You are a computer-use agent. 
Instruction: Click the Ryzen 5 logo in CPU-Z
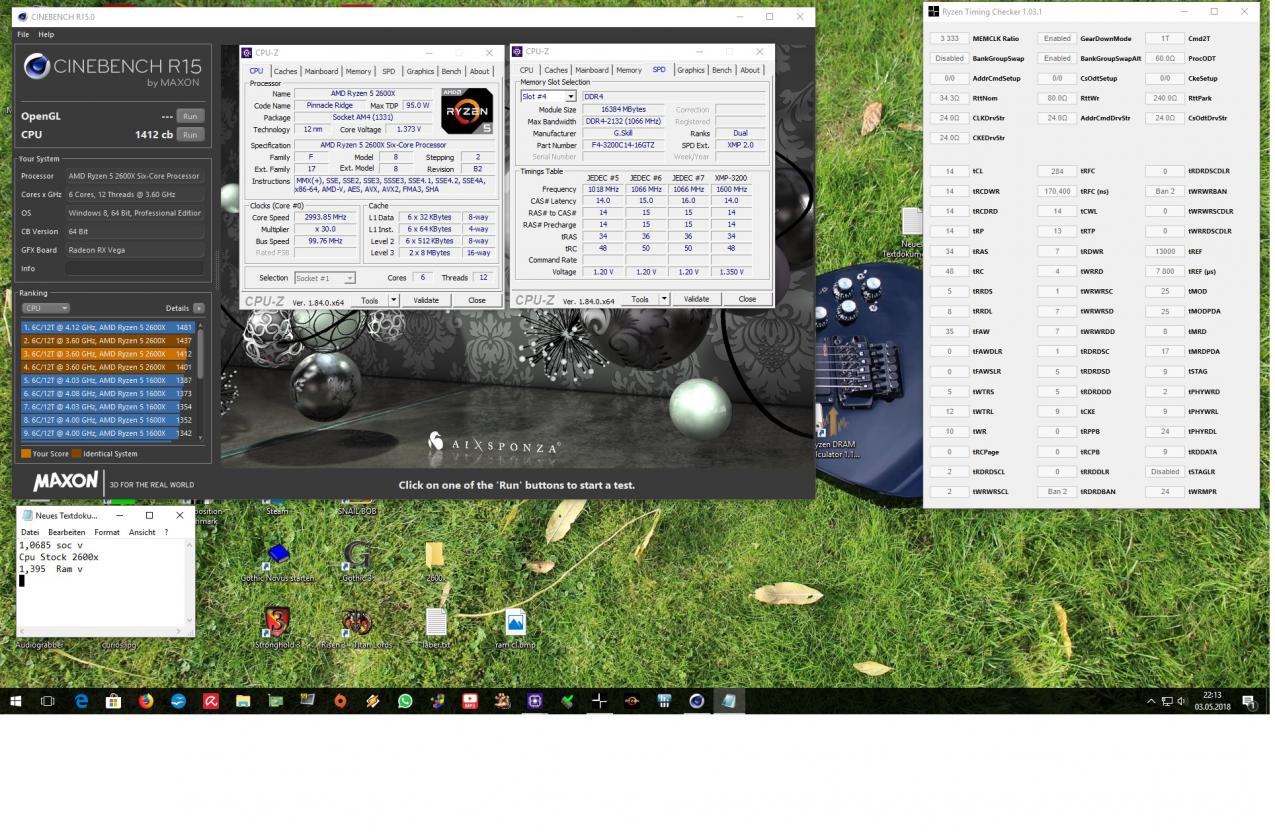[467, 111]
